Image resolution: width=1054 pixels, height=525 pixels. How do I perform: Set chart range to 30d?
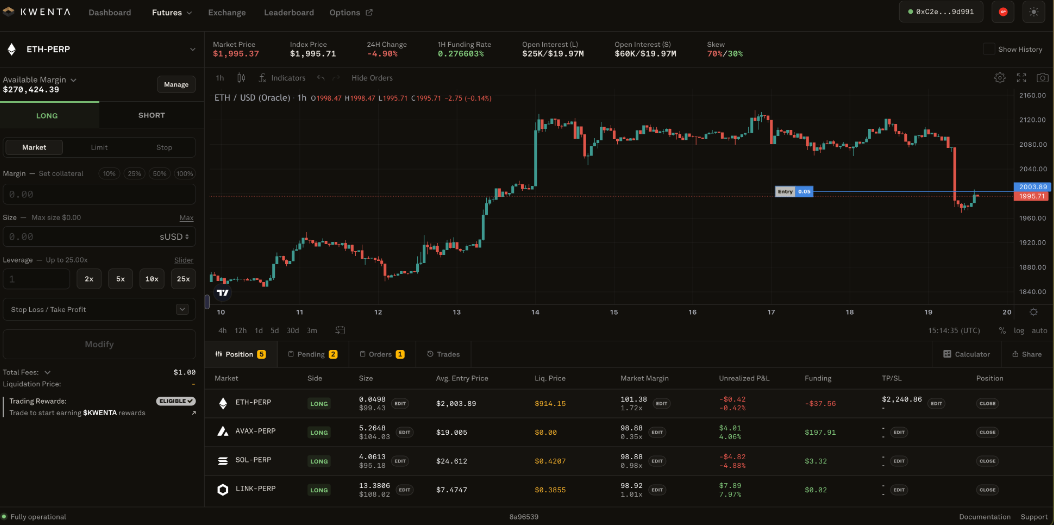[292, 331]
